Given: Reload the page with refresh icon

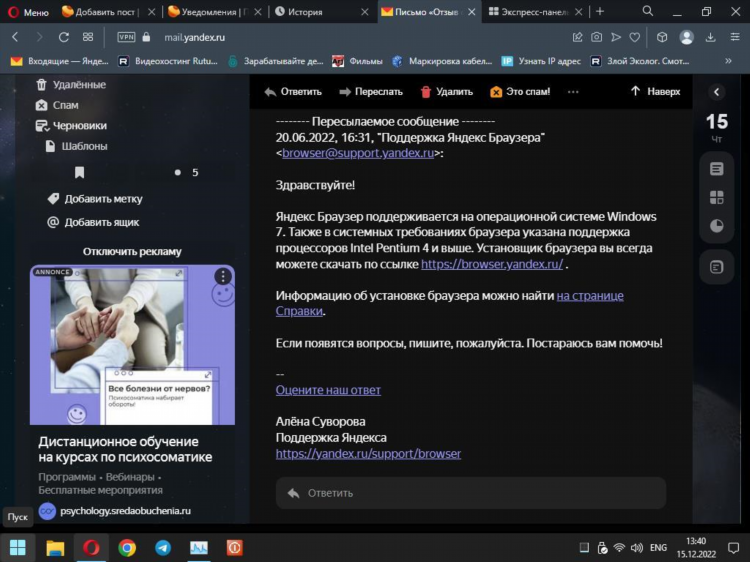Looking at the screenshot, I should point(63,37).
